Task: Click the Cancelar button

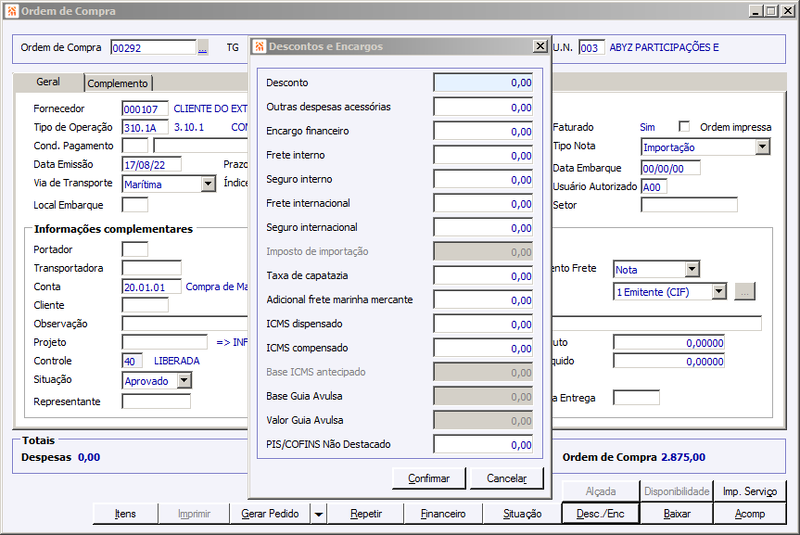Action: 507,478
